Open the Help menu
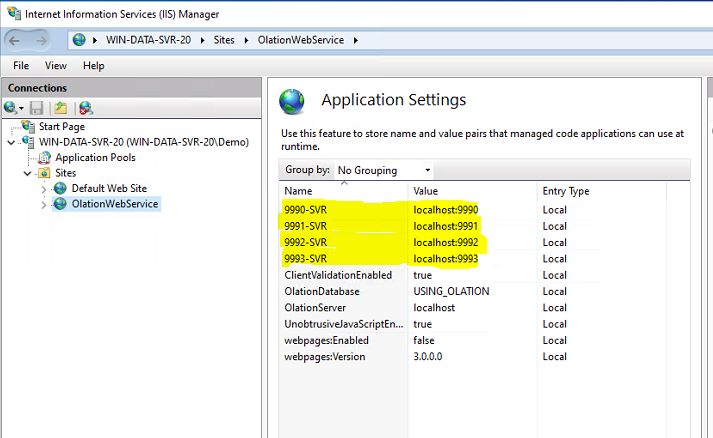The height and width of the screenshot is (438, 713). tap(93, 66)
